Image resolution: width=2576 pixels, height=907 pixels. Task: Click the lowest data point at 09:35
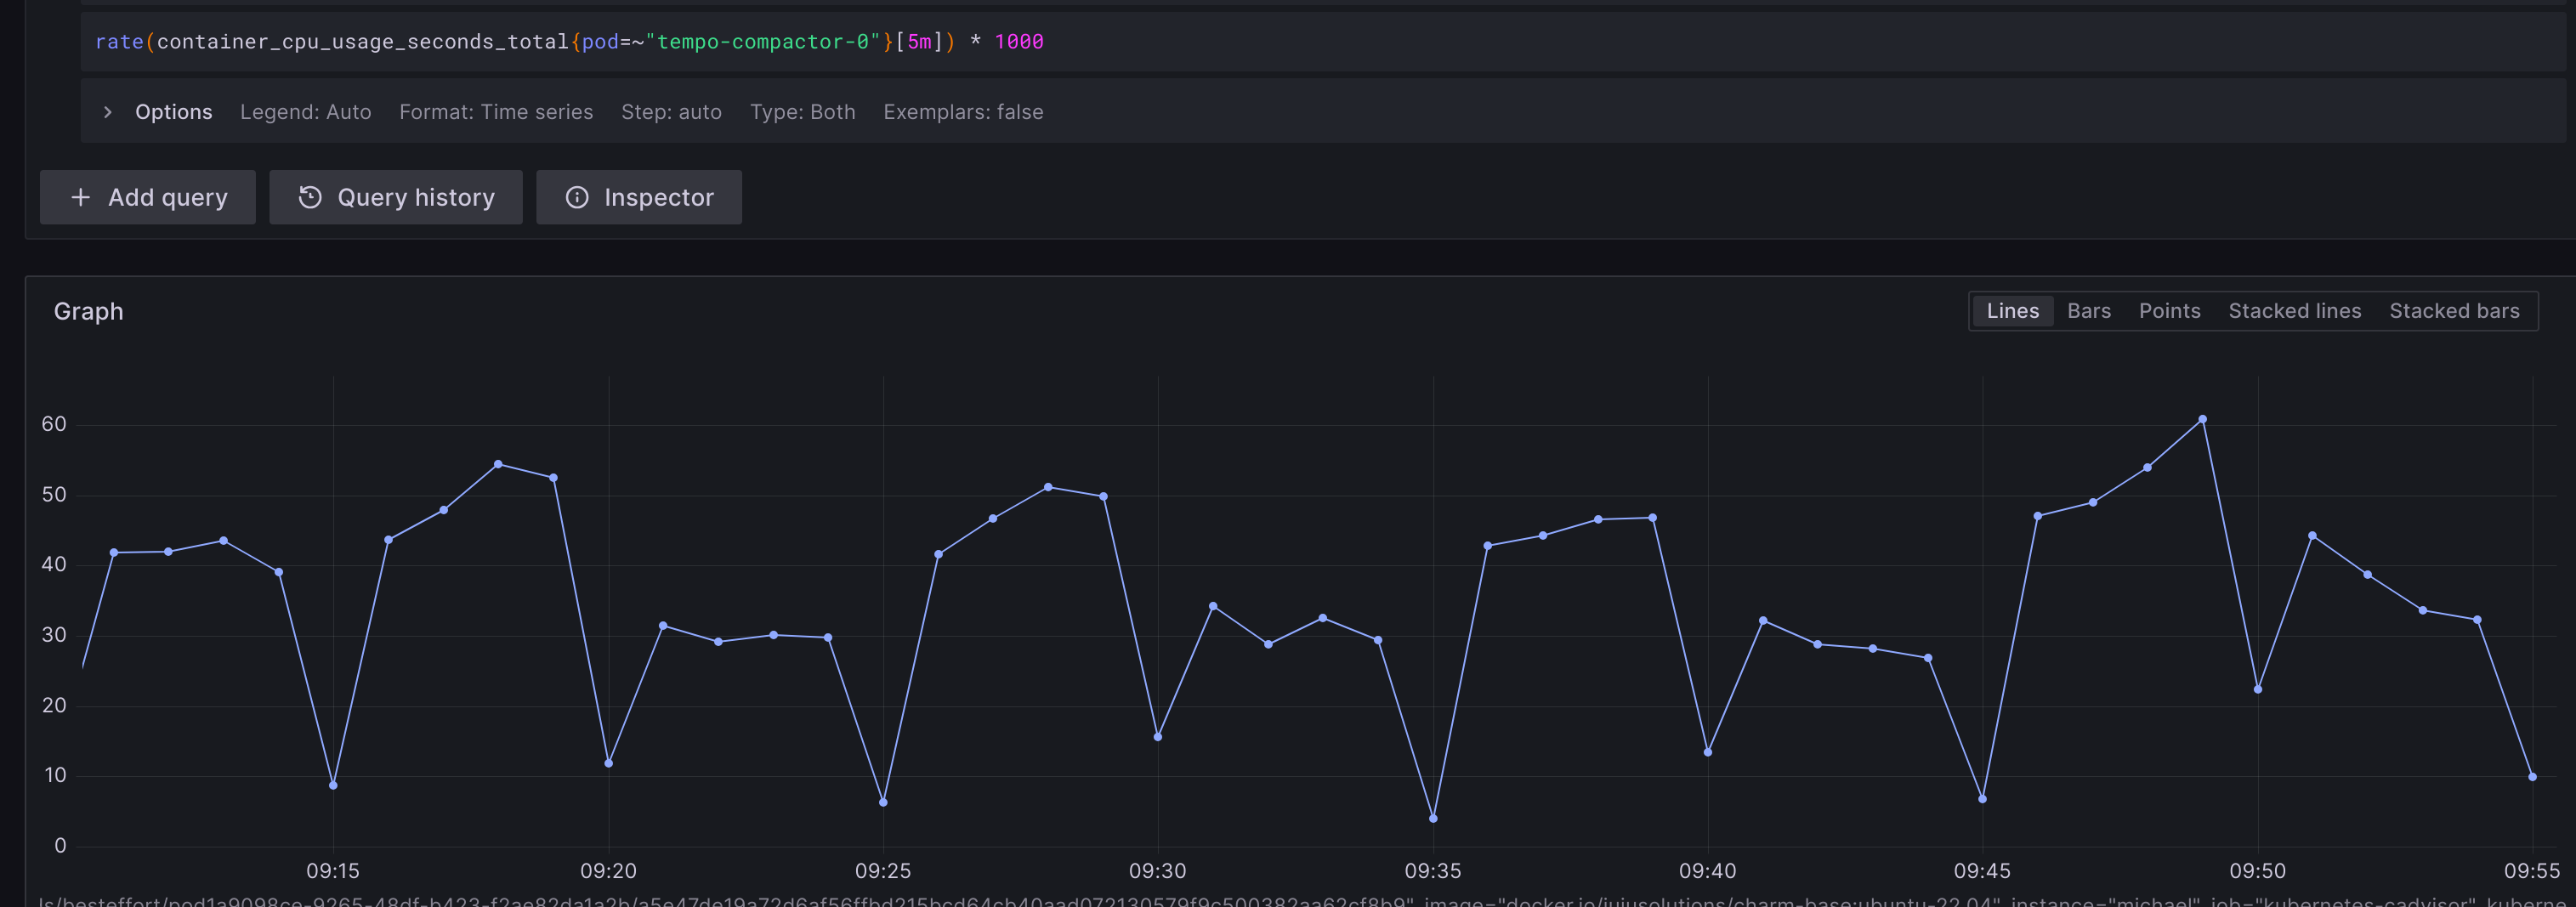point(1433,819)
